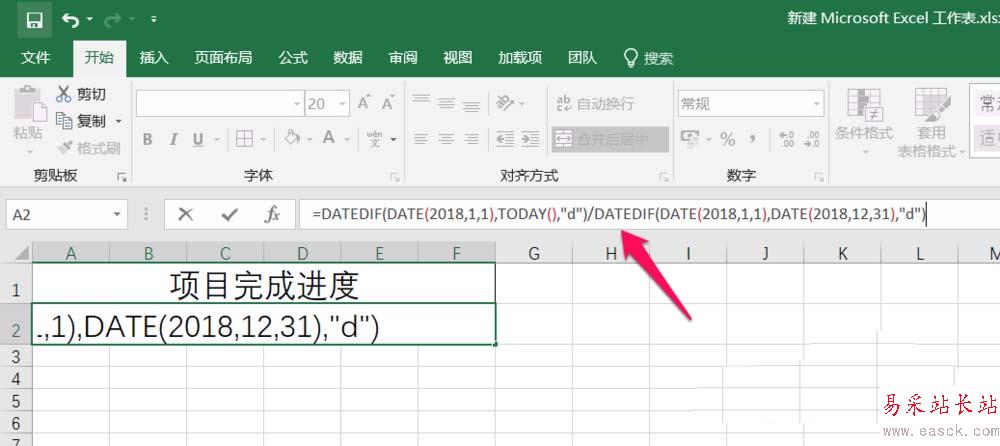The width and height of the screenshot is (1000, 446).
Task: Click the fx Insert Function icon
Action: click(272, 214)
